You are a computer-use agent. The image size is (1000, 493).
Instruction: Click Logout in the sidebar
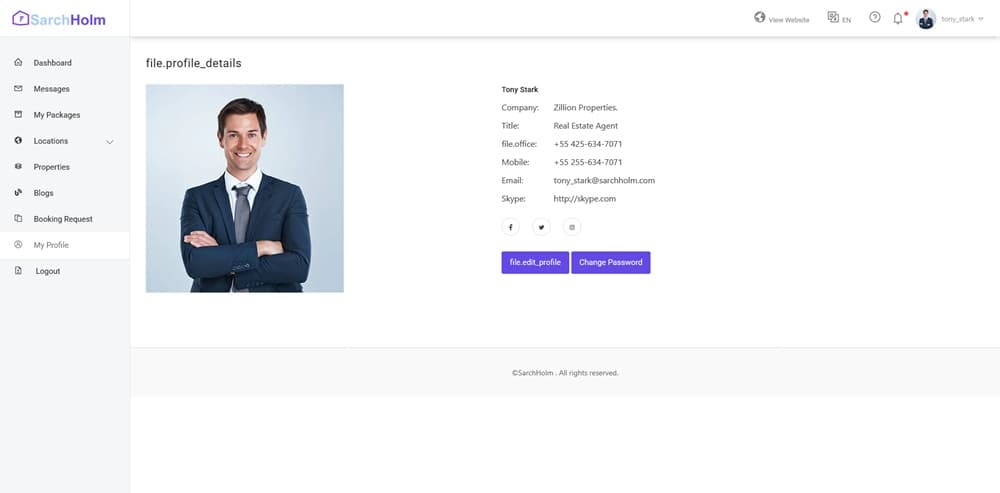[x=47, y=271]
